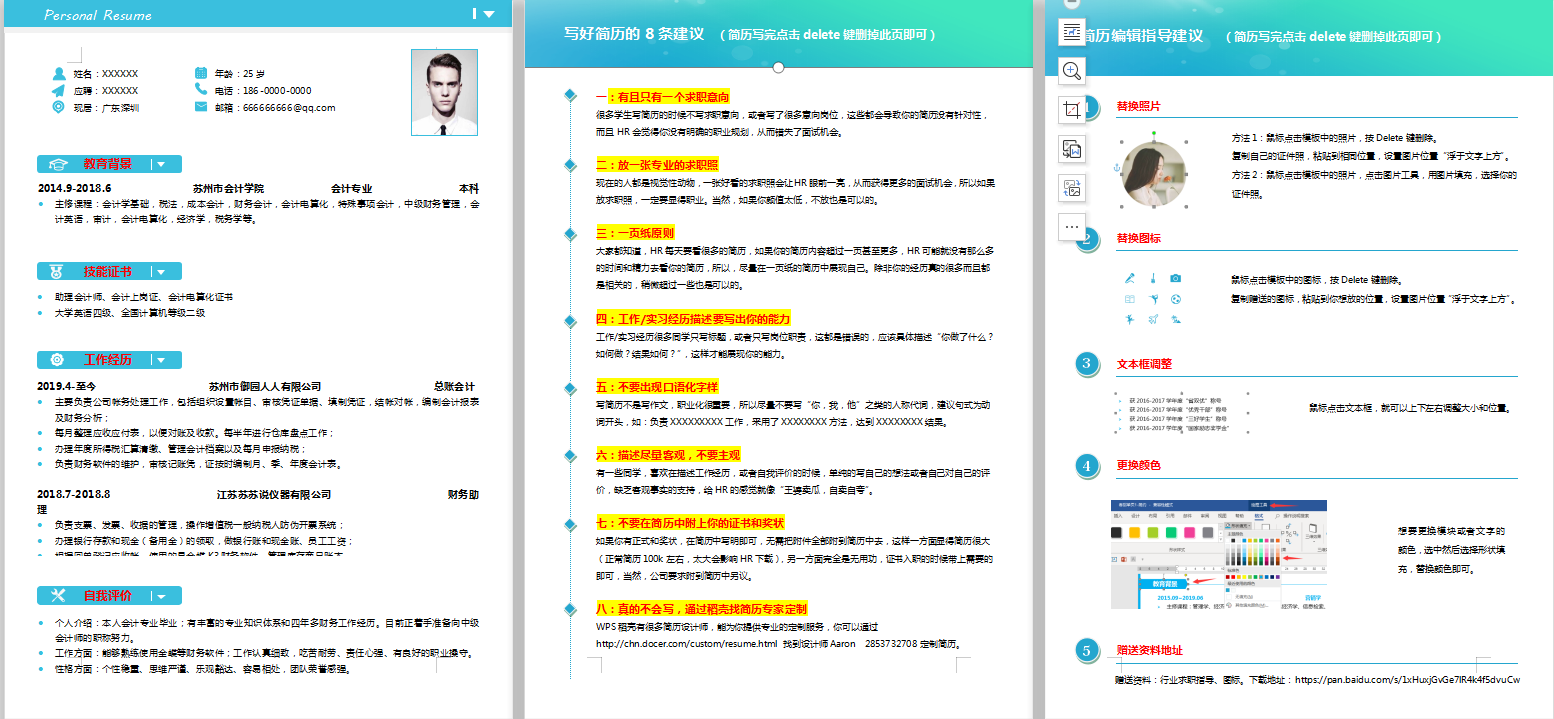Select the person icon beside 姓名
The image size is (1554, 719).
(x=59, y=73)
